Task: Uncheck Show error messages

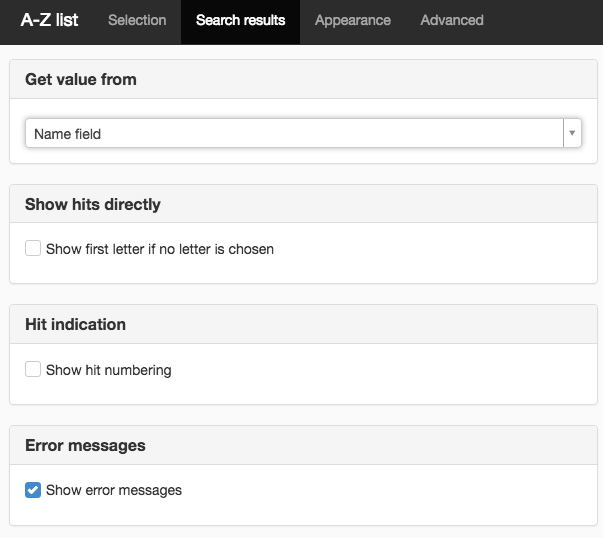Action: pos(33,490)
